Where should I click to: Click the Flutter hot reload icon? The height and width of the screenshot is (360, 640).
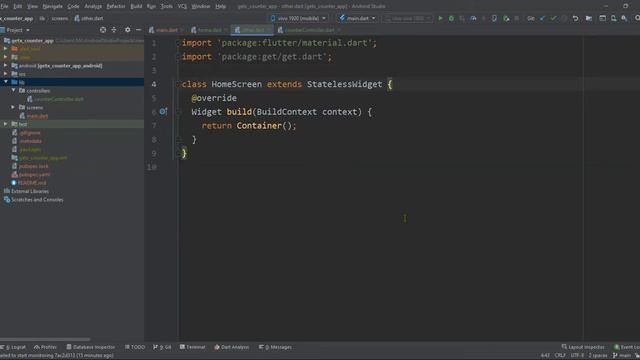coord(484,18)
